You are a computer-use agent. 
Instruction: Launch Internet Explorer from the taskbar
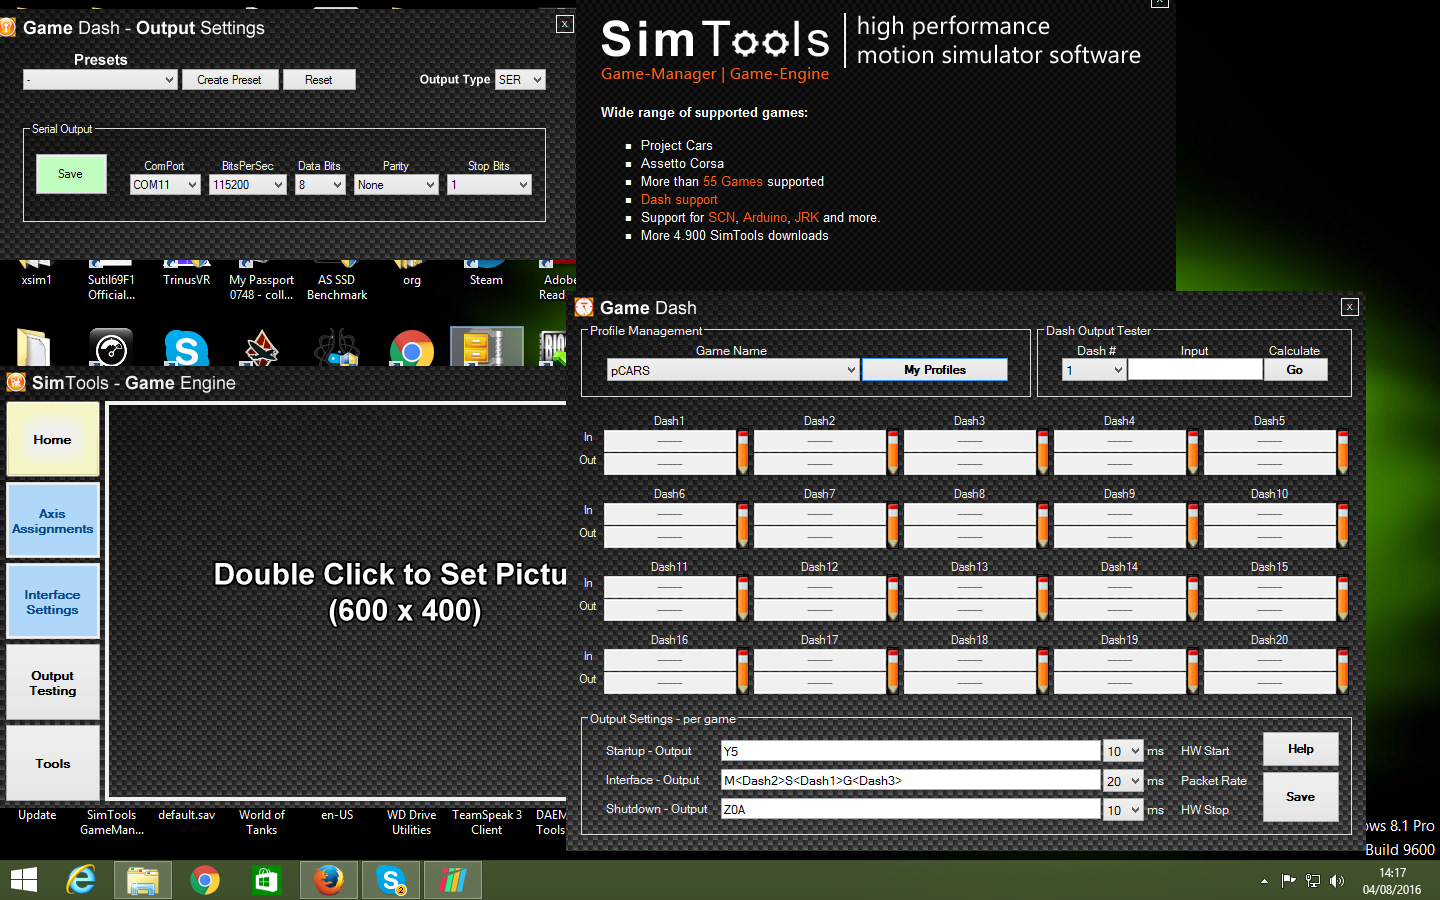[81, 880]
